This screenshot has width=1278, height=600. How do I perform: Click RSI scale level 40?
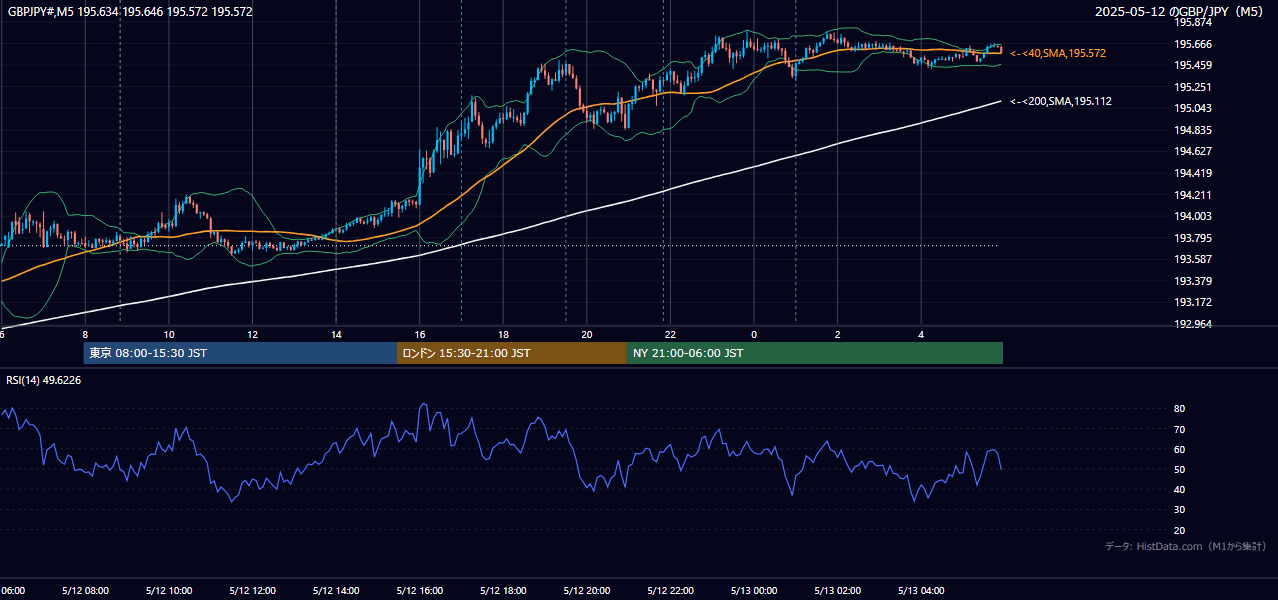(1179, 489)
